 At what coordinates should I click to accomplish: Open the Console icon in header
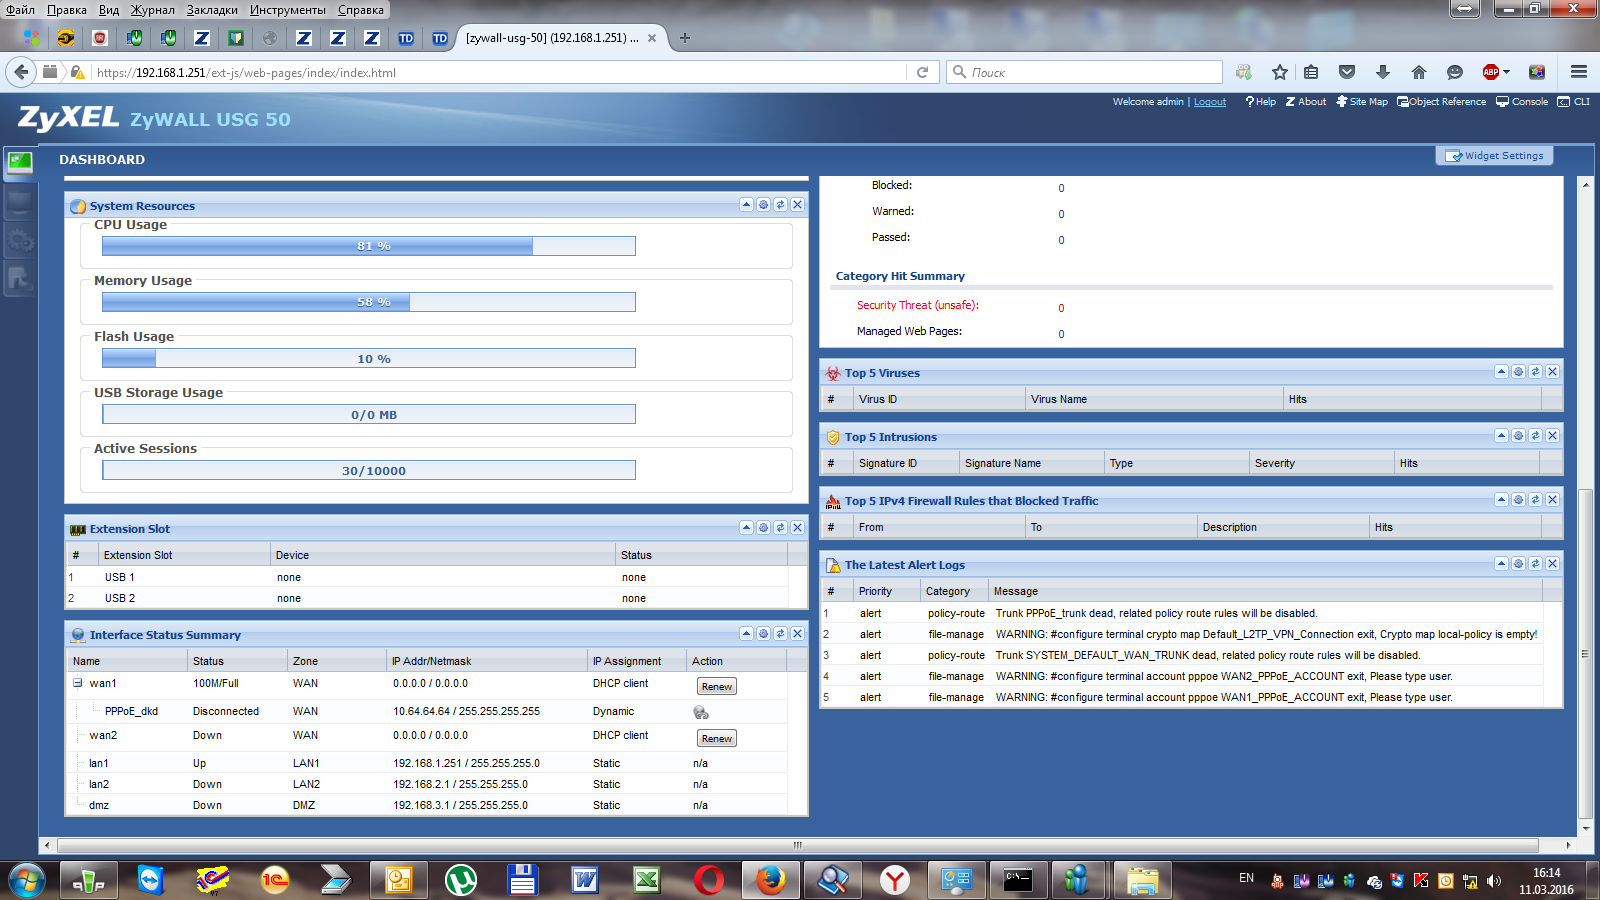tap(1522, 102)
